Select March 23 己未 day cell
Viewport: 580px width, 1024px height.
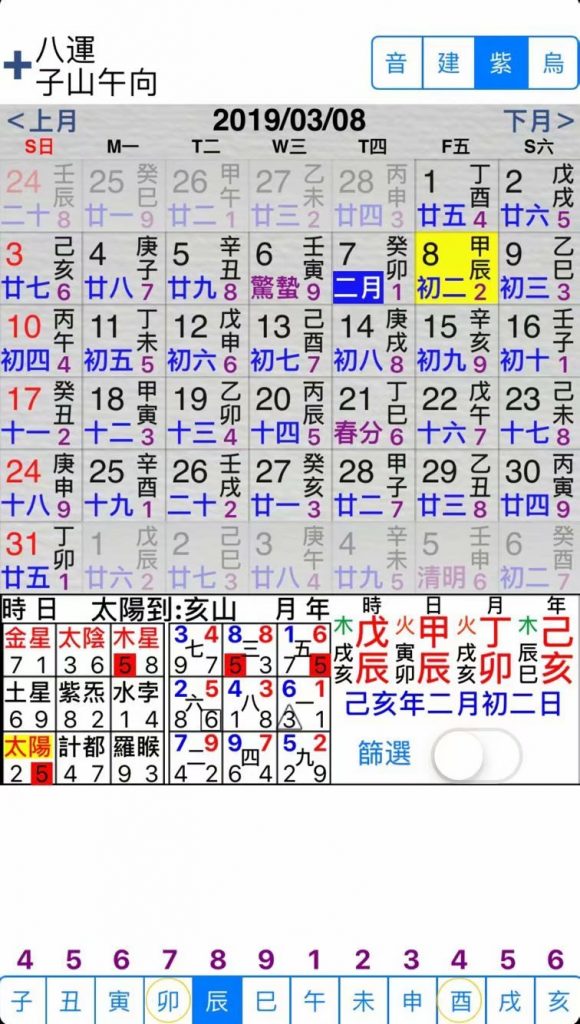(x=540, y=413)
